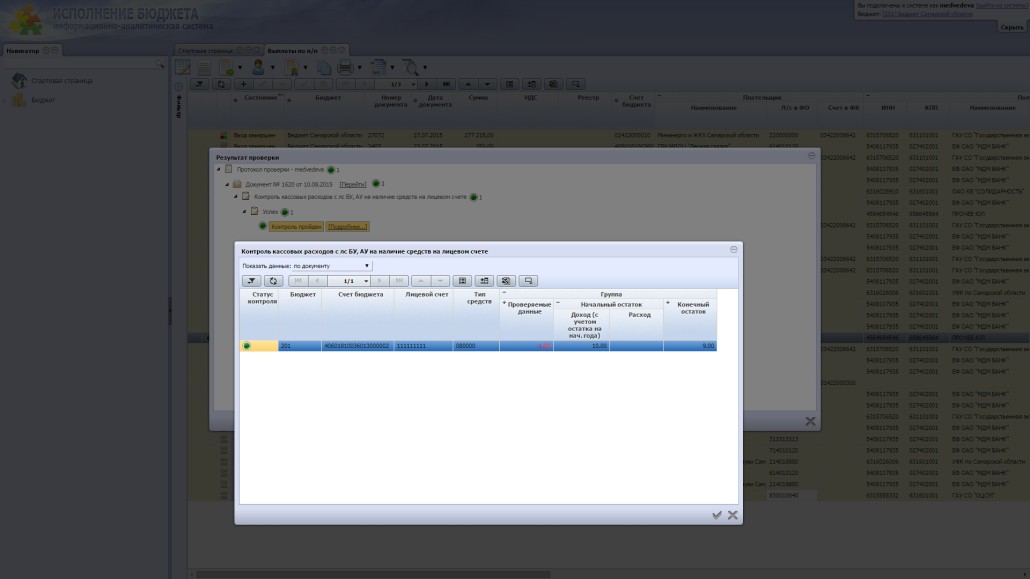Confirm with the checkmark at dialog bottom
This screenshot has height=579, width=1030.
pyautogui.click(x=717, y=515)
